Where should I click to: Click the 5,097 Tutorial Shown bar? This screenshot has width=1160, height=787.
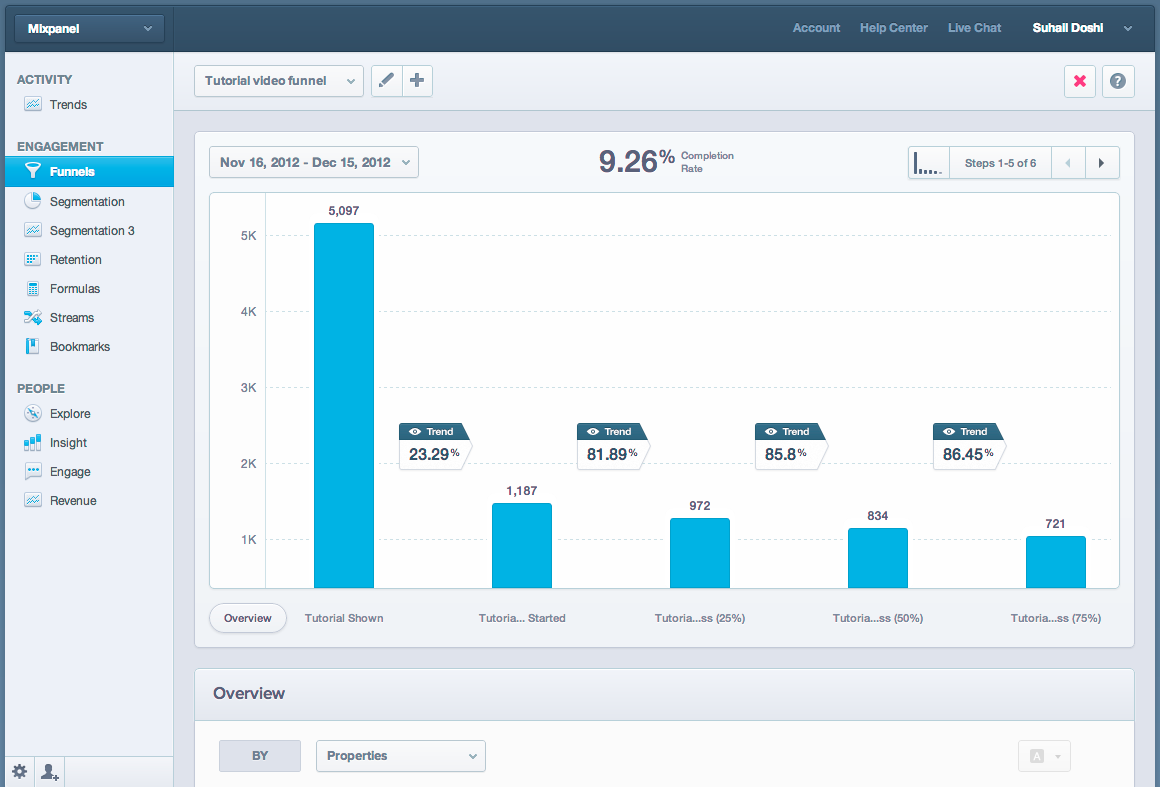click(x=343, y=405)
